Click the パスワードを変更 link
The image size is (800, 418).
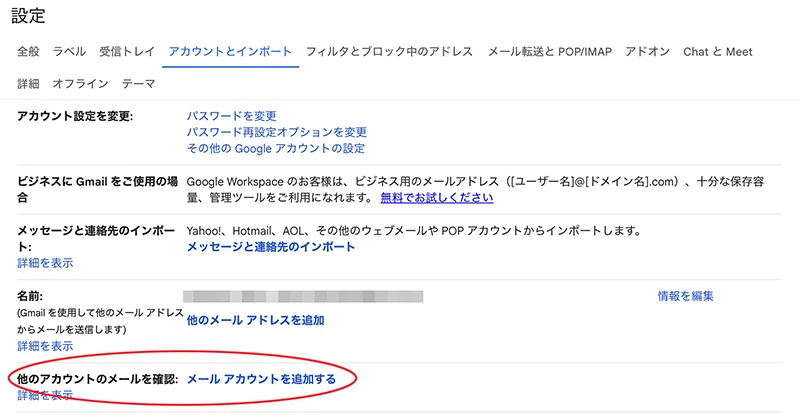coord(231,116)
